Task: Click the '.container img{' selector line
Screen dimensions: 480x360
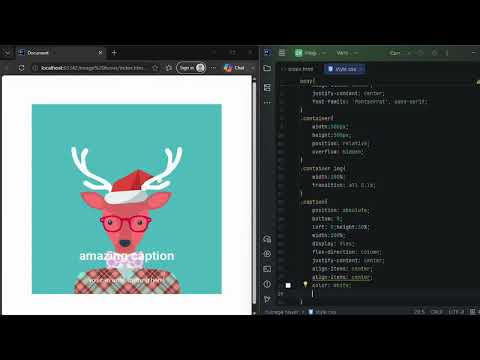Action: pyautogui.click(x=323, y=168)
